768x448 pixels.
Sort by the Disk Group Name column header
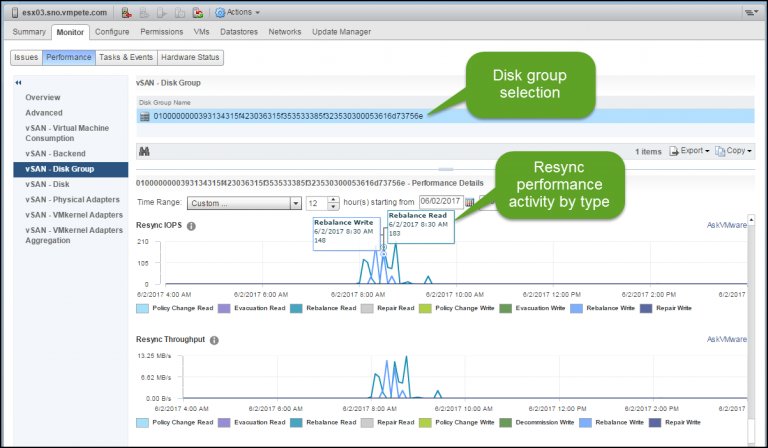pos(165,103)
